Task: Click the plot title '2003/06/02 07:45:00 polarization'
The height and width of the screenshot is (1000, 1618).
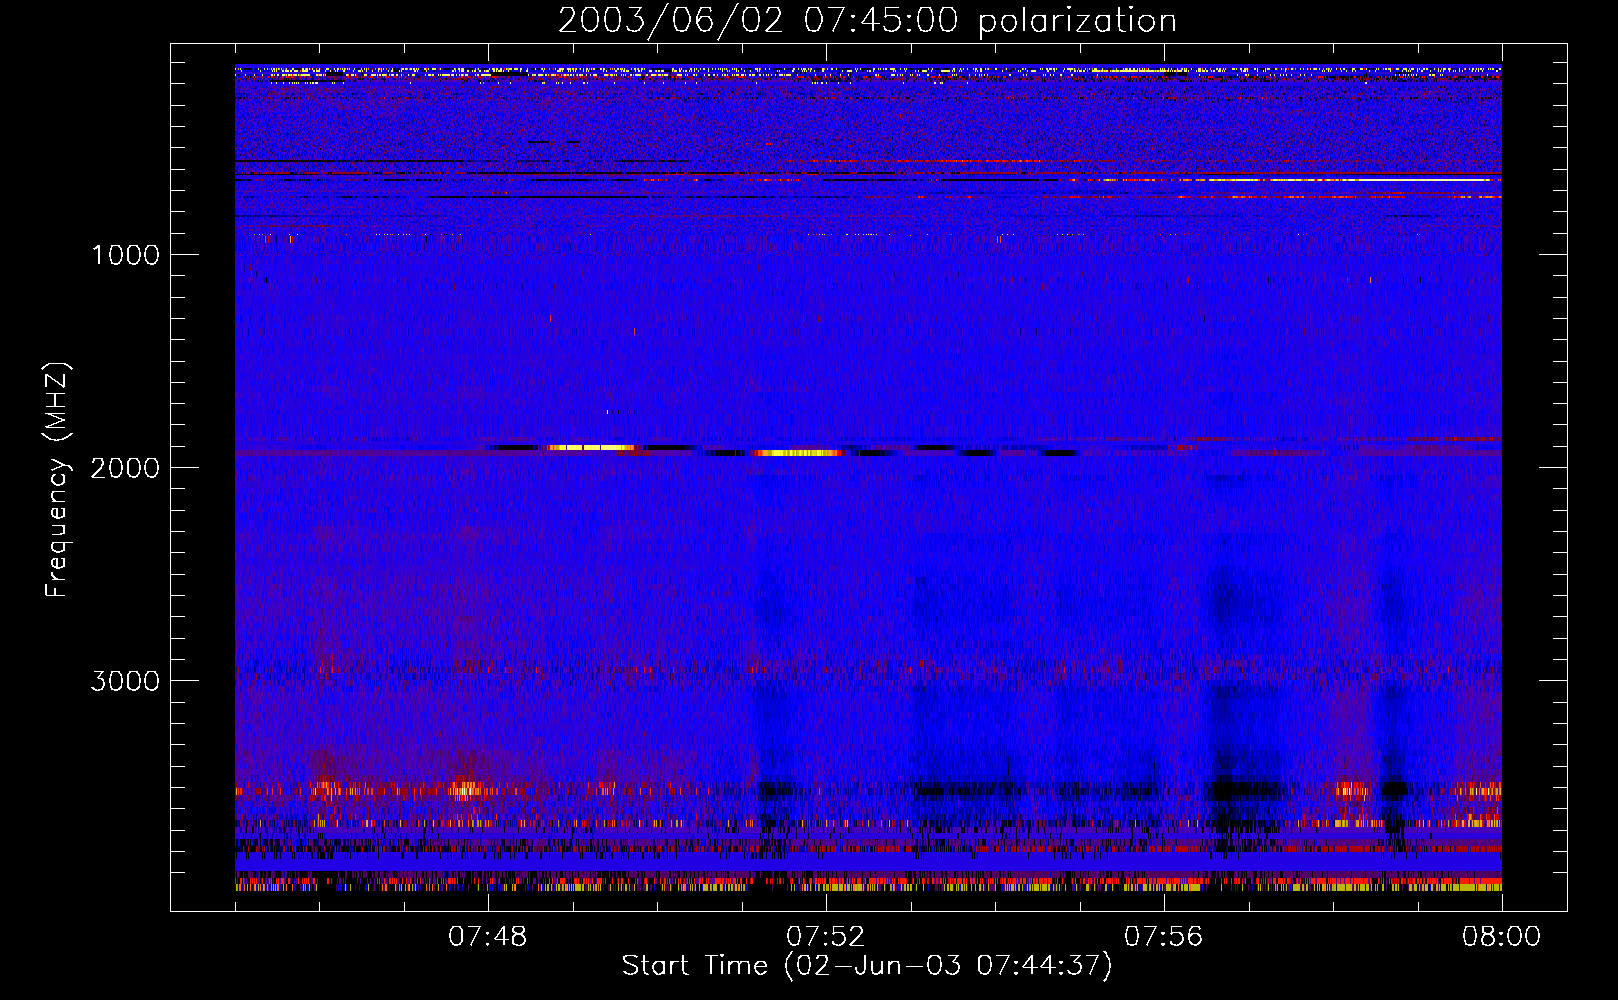Action: click(x=867, y=21)
